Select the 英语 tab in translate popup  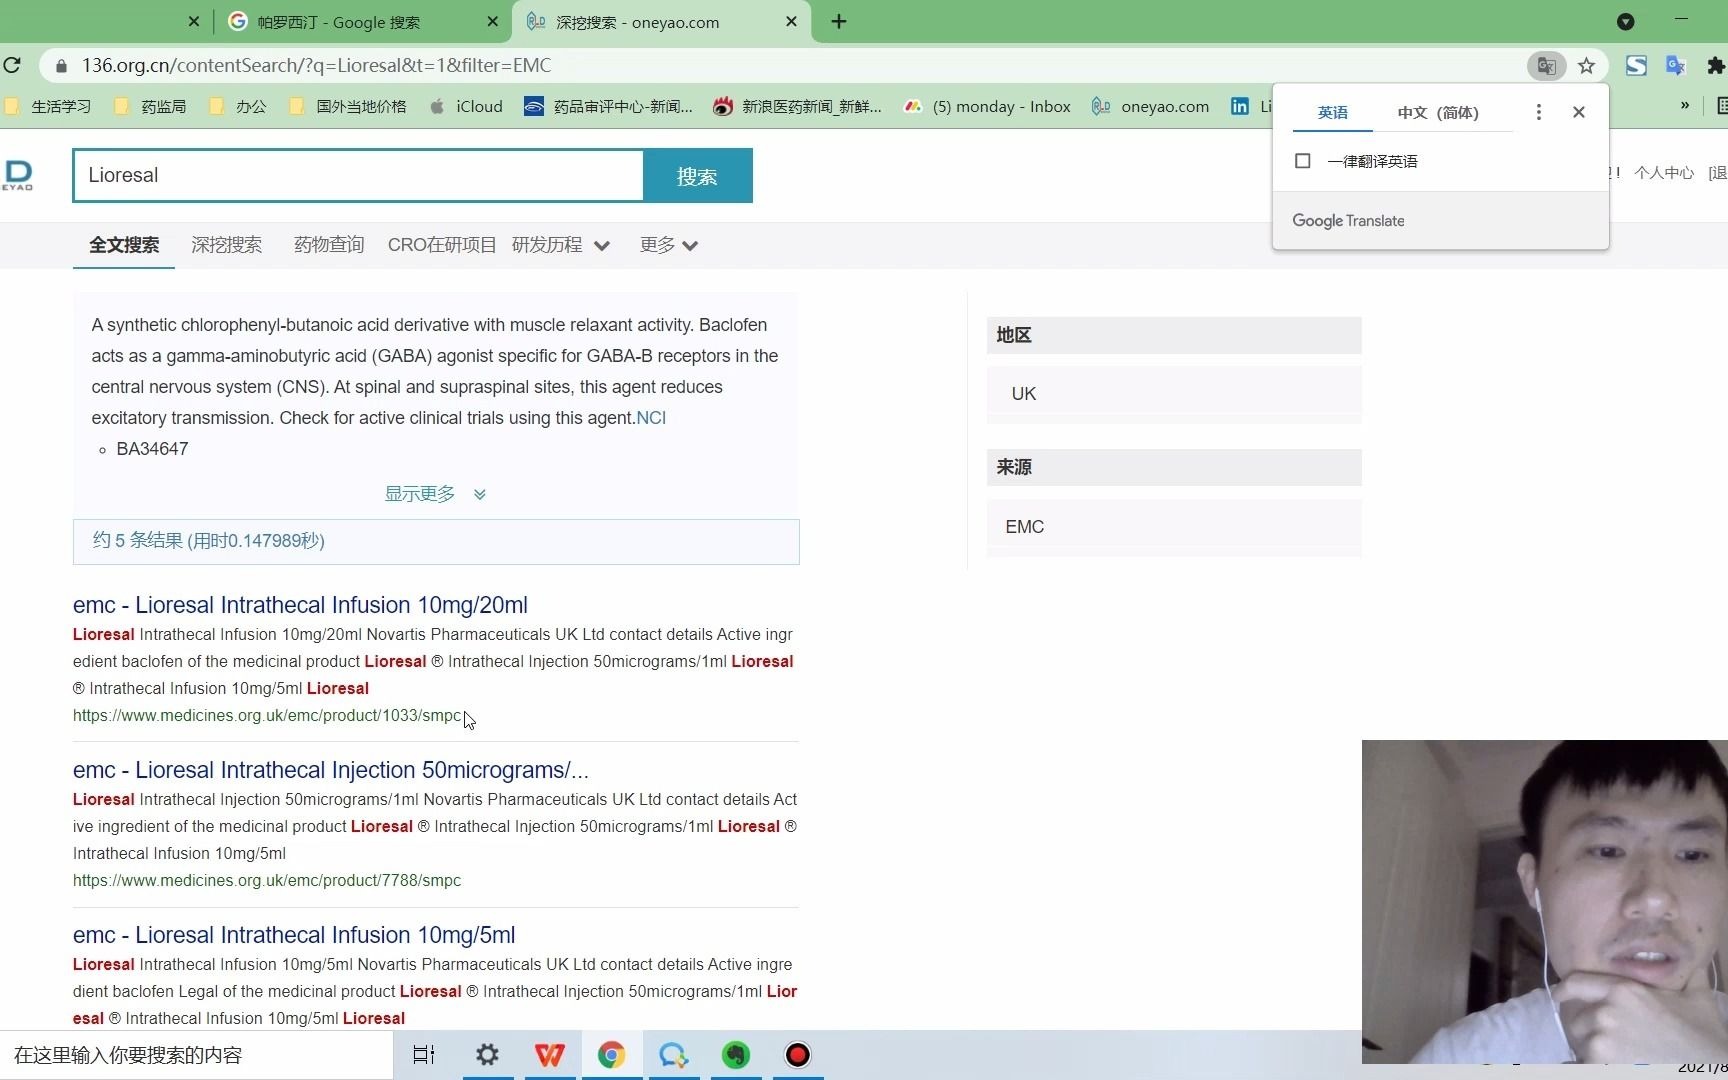tap(1332, 113)
